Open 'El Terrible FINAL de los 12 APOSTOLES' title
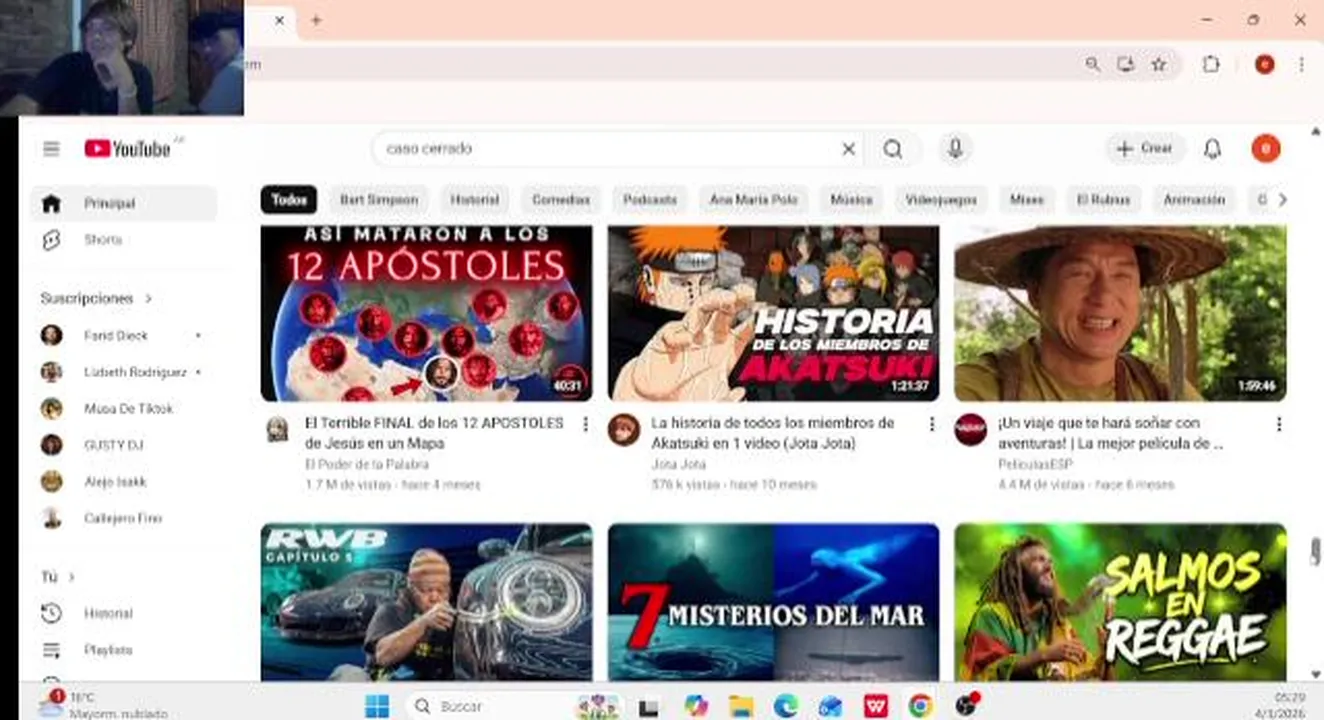 pos(434,433)
